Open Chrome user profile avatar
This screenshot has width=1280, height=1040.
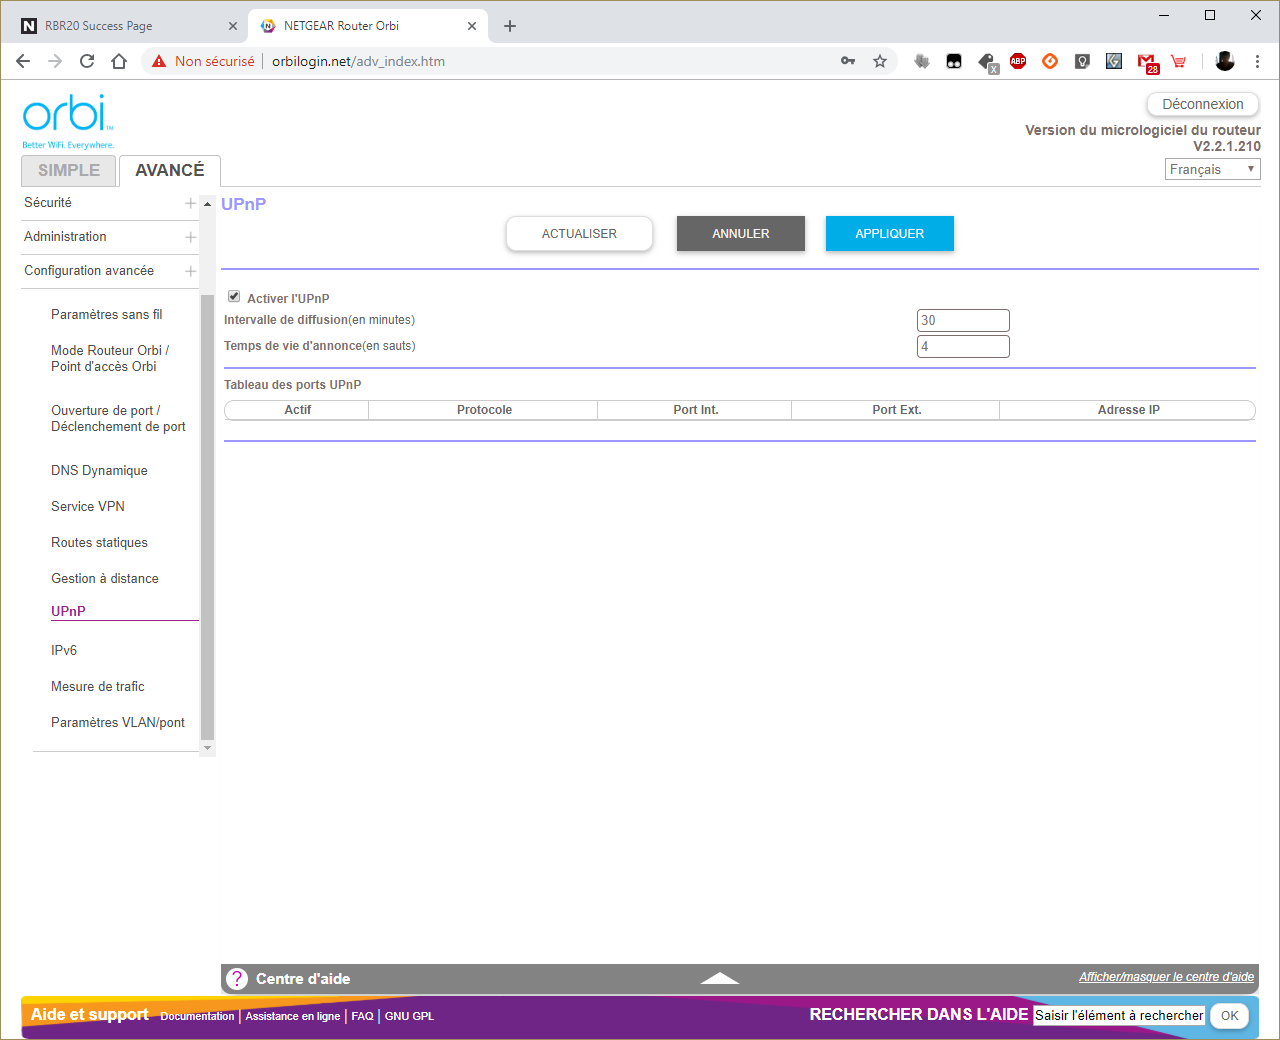[1225, 61]
